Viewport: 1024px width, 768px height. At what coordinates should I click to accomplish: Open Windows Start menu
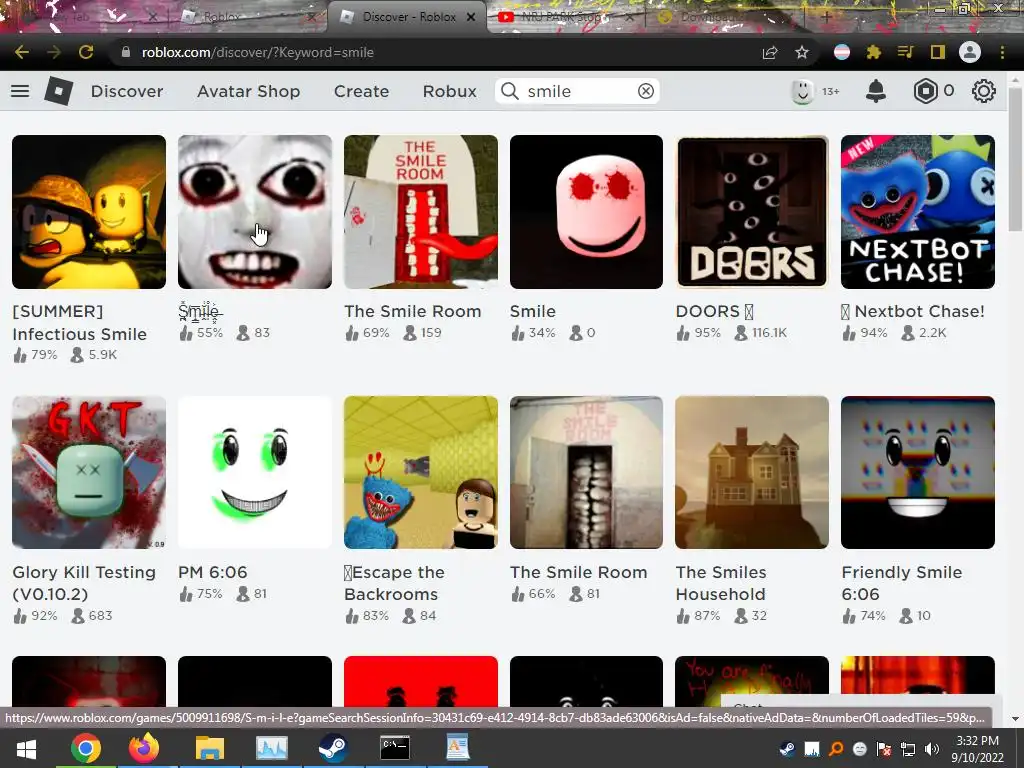[26, 748]
